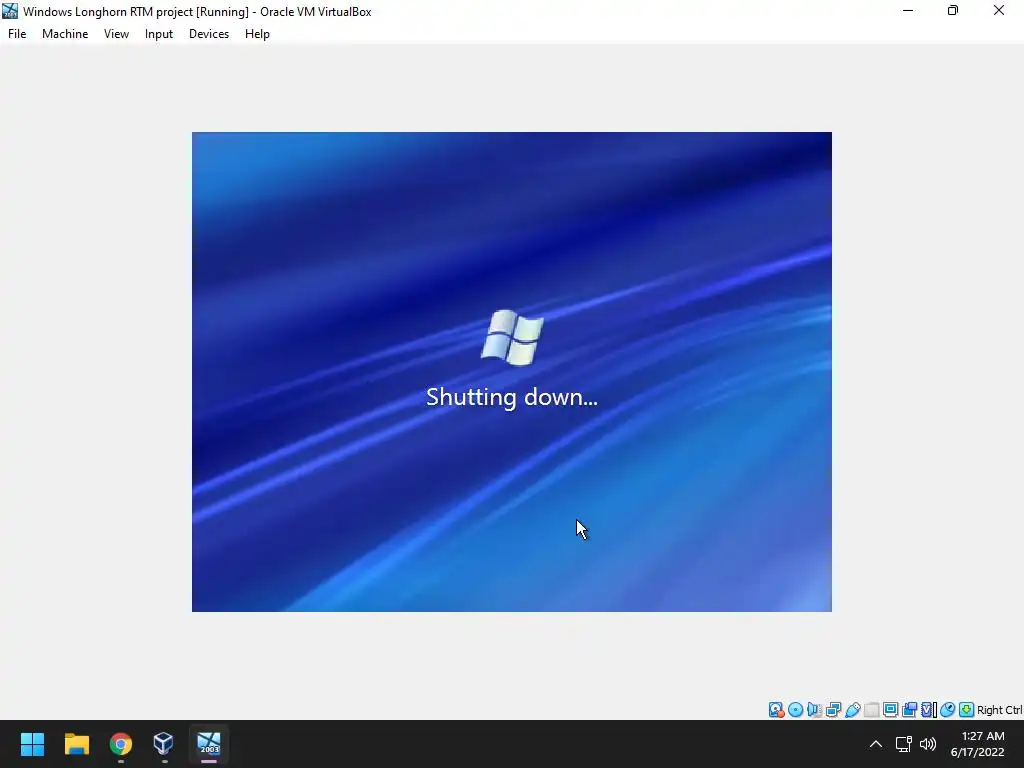Click the shared folders status icon
This screenshot has width=1024, height=768.
[x=871, y=709]
